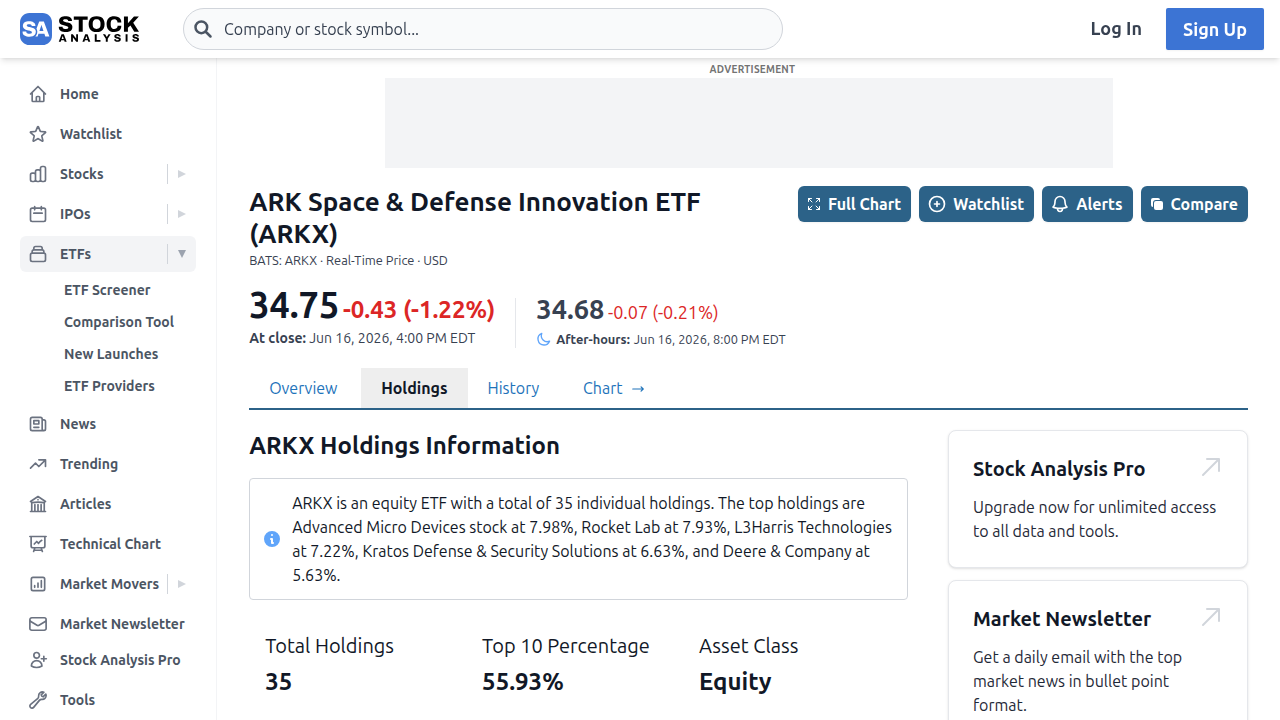The height and width of the screenshot is (720, 1280).
Task: Click the Sign Up button
Action: [x=1215, y=29]
